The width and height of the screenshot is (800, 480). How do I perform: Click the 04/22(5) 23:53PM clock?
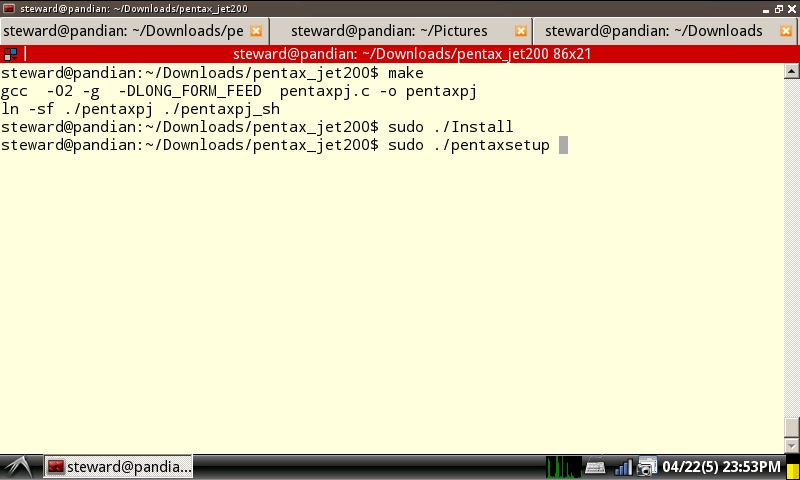[721, 467]
